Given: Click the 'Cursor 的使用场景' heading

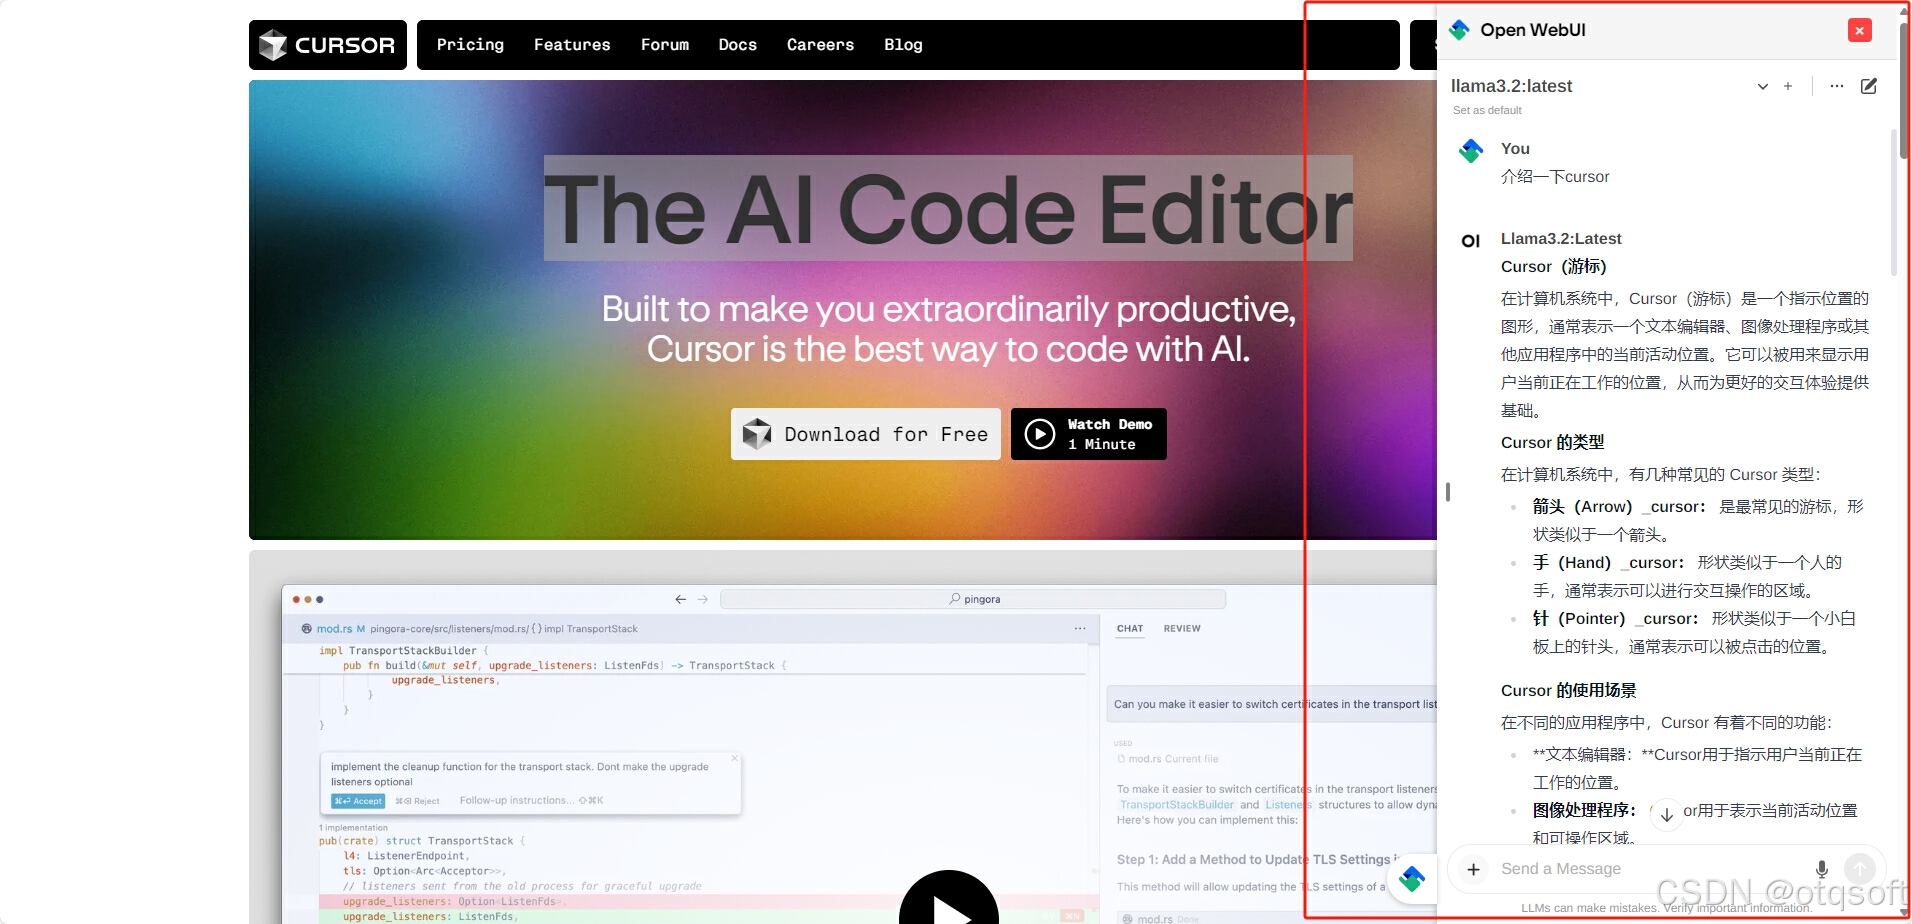Looking at the screenshot, I should (1568, 690).
